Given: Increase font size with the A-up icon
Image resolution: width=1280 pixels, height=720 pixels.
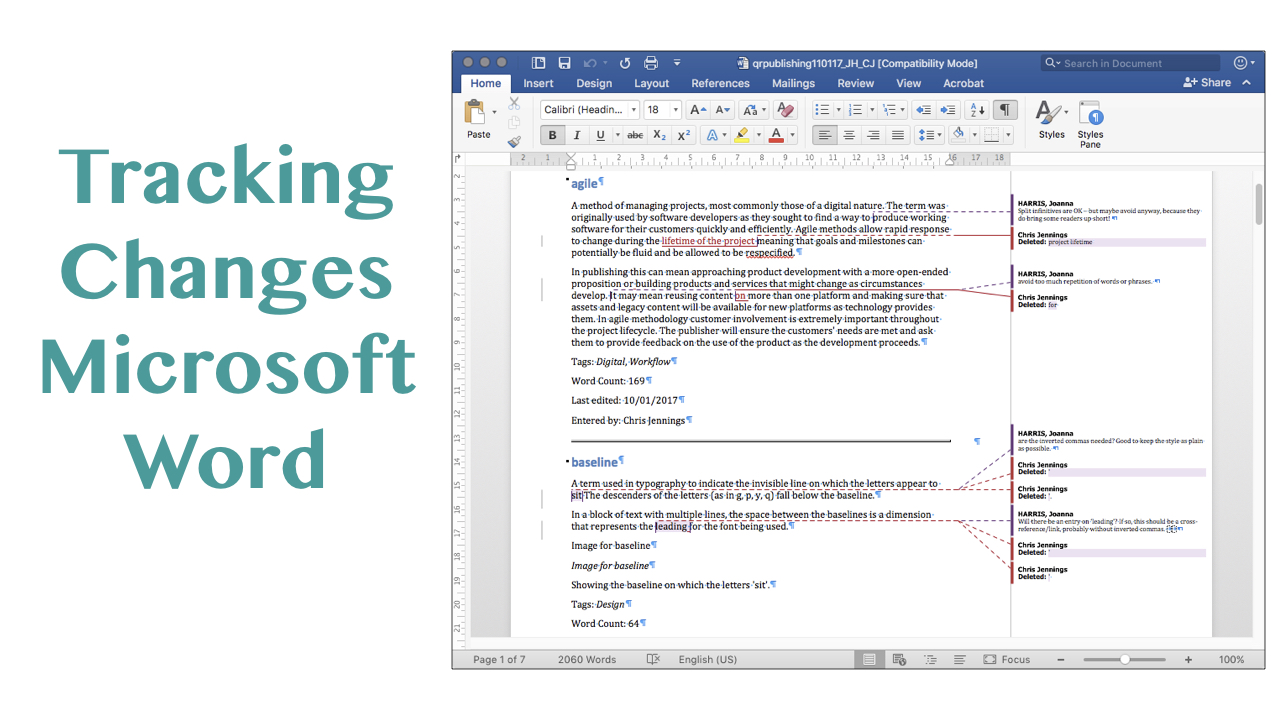Looking at the screenshot, I should point(699,110).
